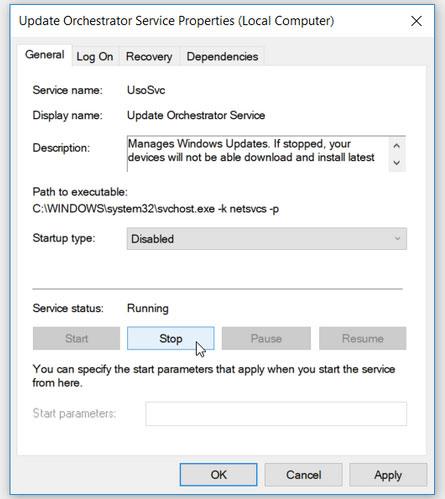445x499 pixels.
Task: Focus the Start parameters input field
Action: [276, 414]
